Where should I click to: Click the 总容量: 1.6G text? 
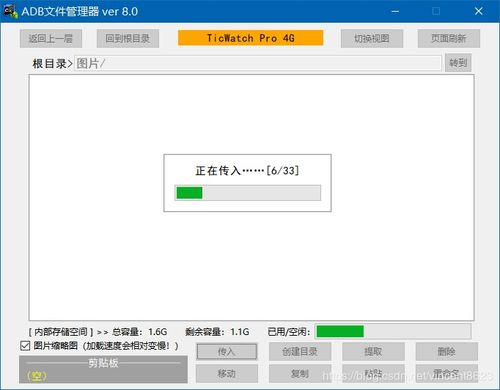pyautogui.click(x=139, y=332)
